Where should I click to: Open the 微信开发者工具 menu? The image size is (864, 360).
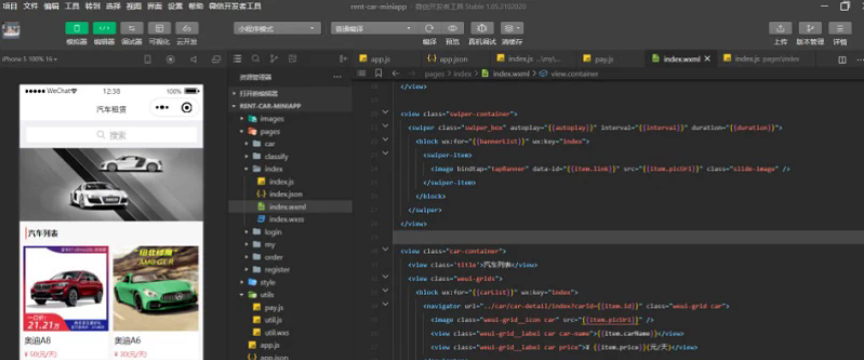click(235, 6)
